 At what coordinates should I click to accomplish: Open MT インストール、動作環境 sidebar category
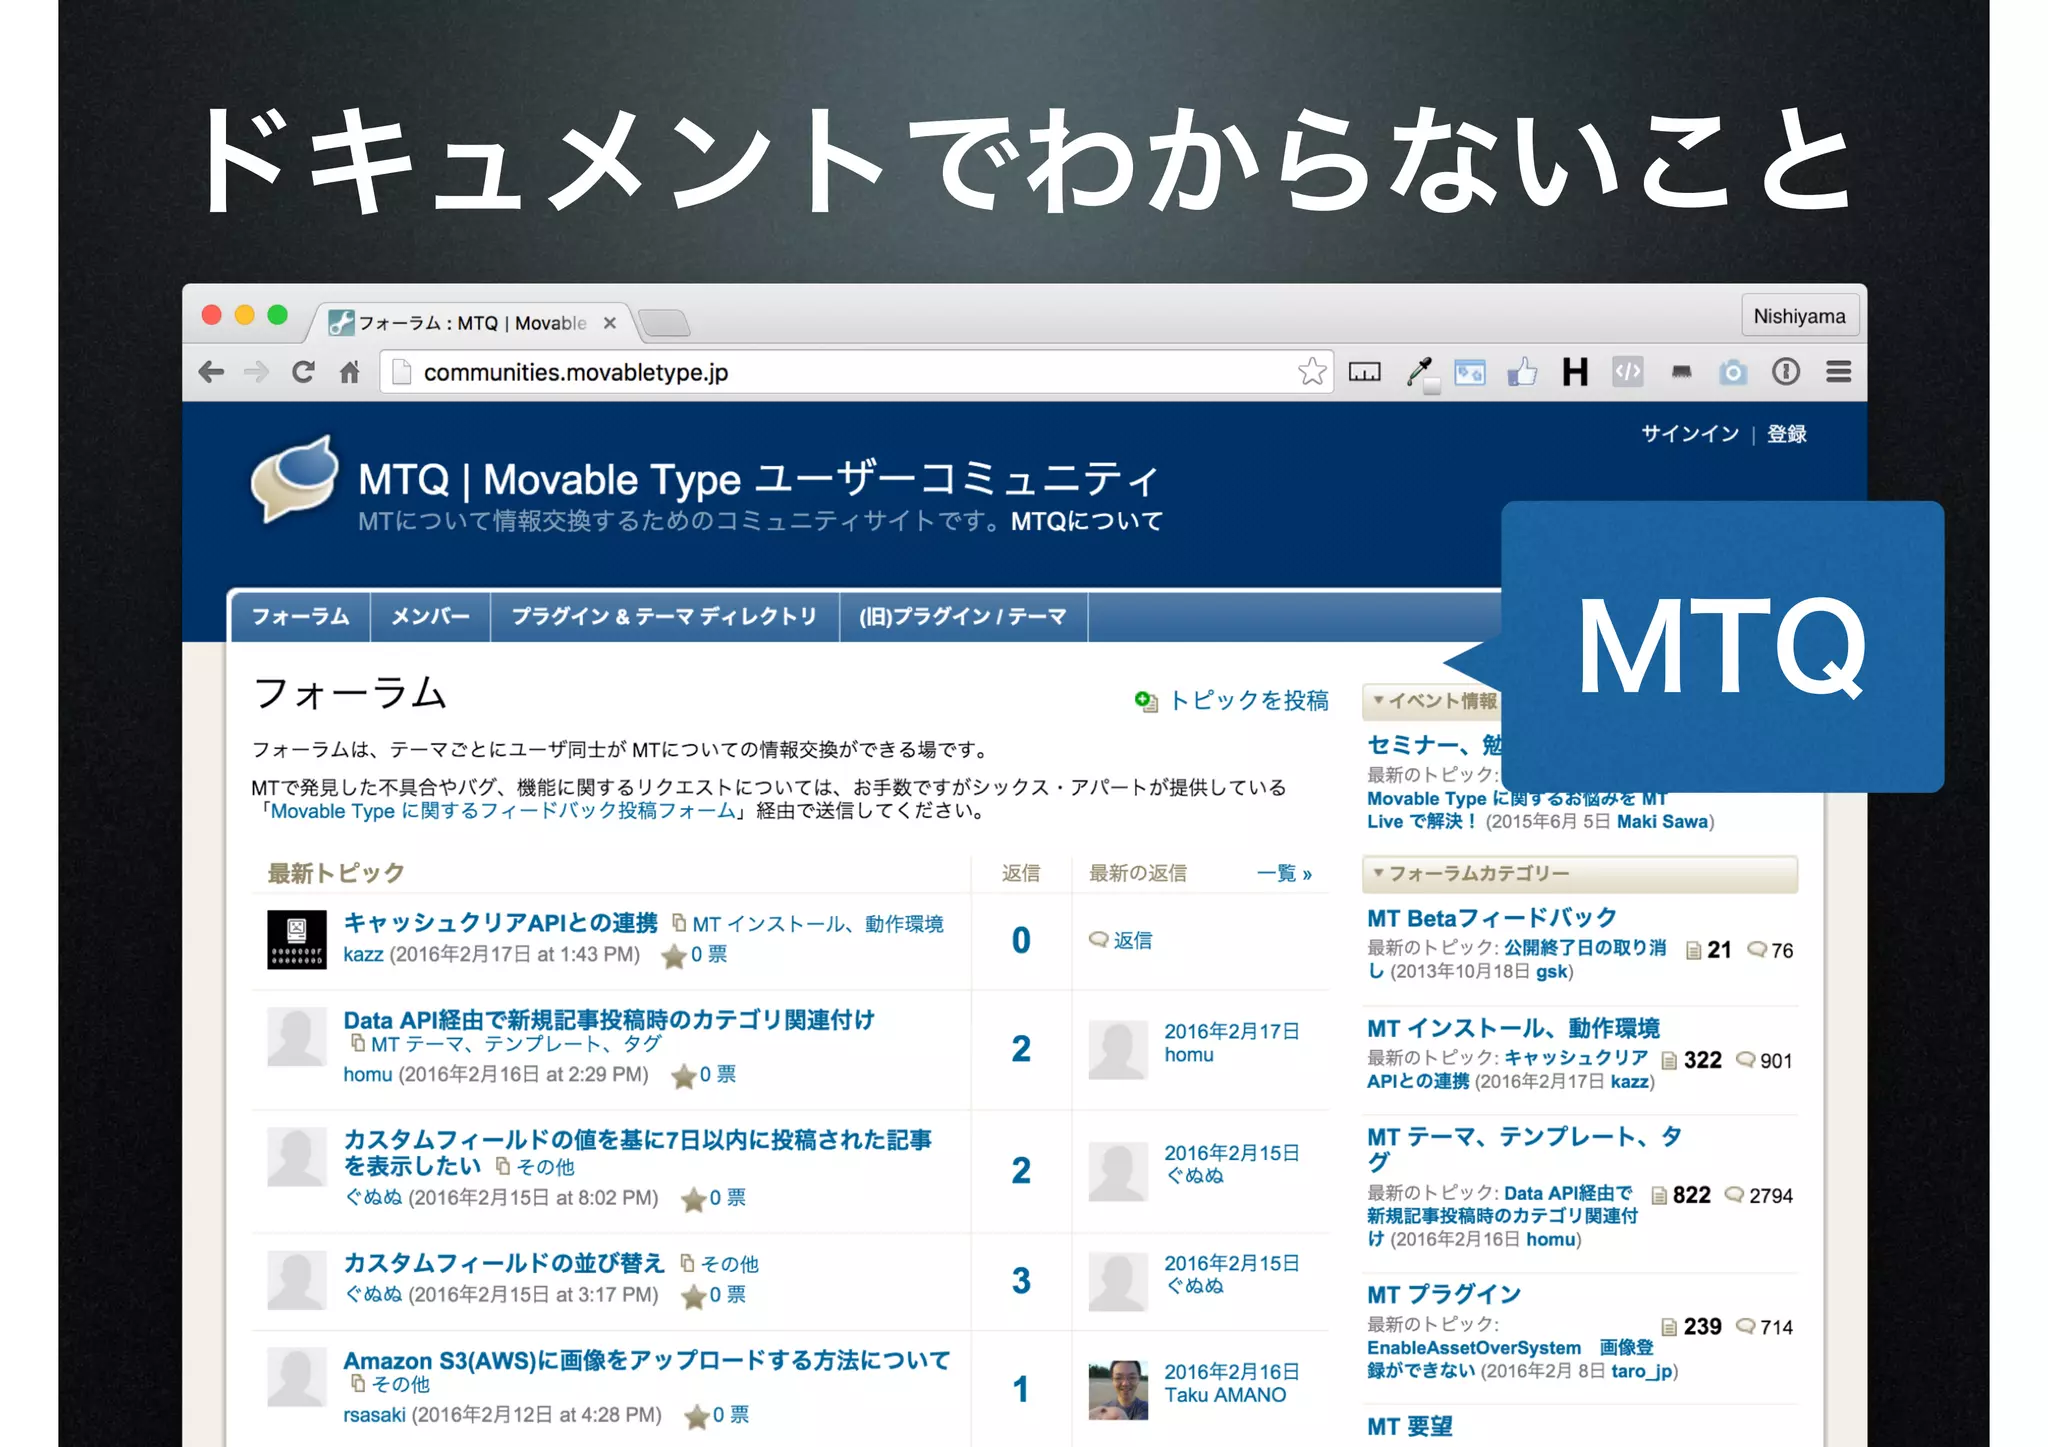[x=1513, y=1027]
